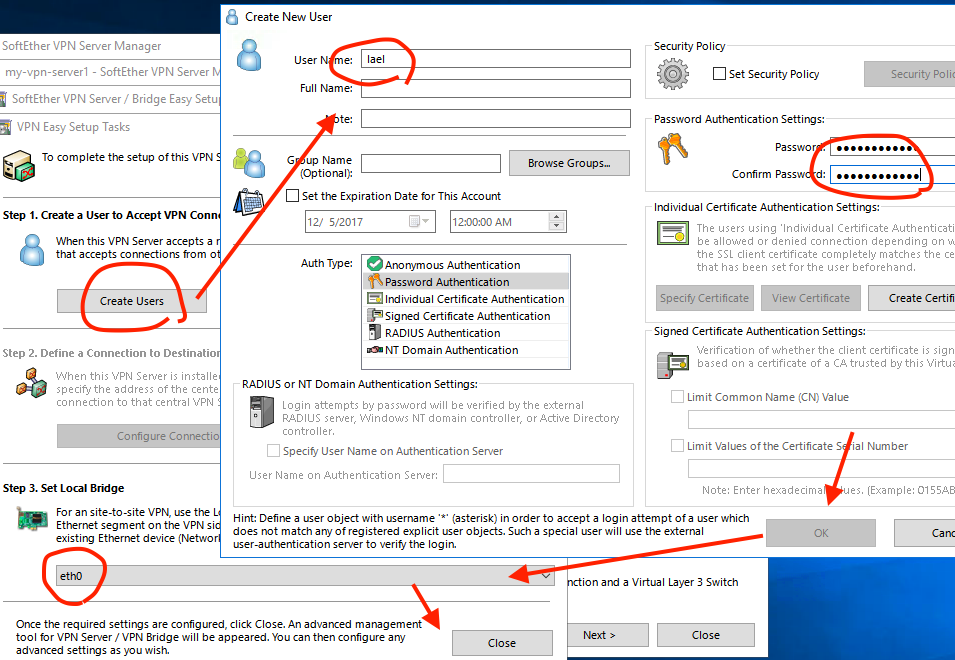
Task: Enable Set Security Policy checkbox
Action: [x=719, y=74]
